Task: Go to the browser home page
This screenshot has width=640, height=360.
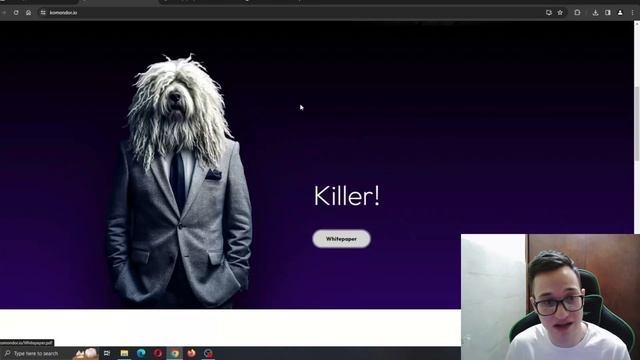Action: (28, 13)
